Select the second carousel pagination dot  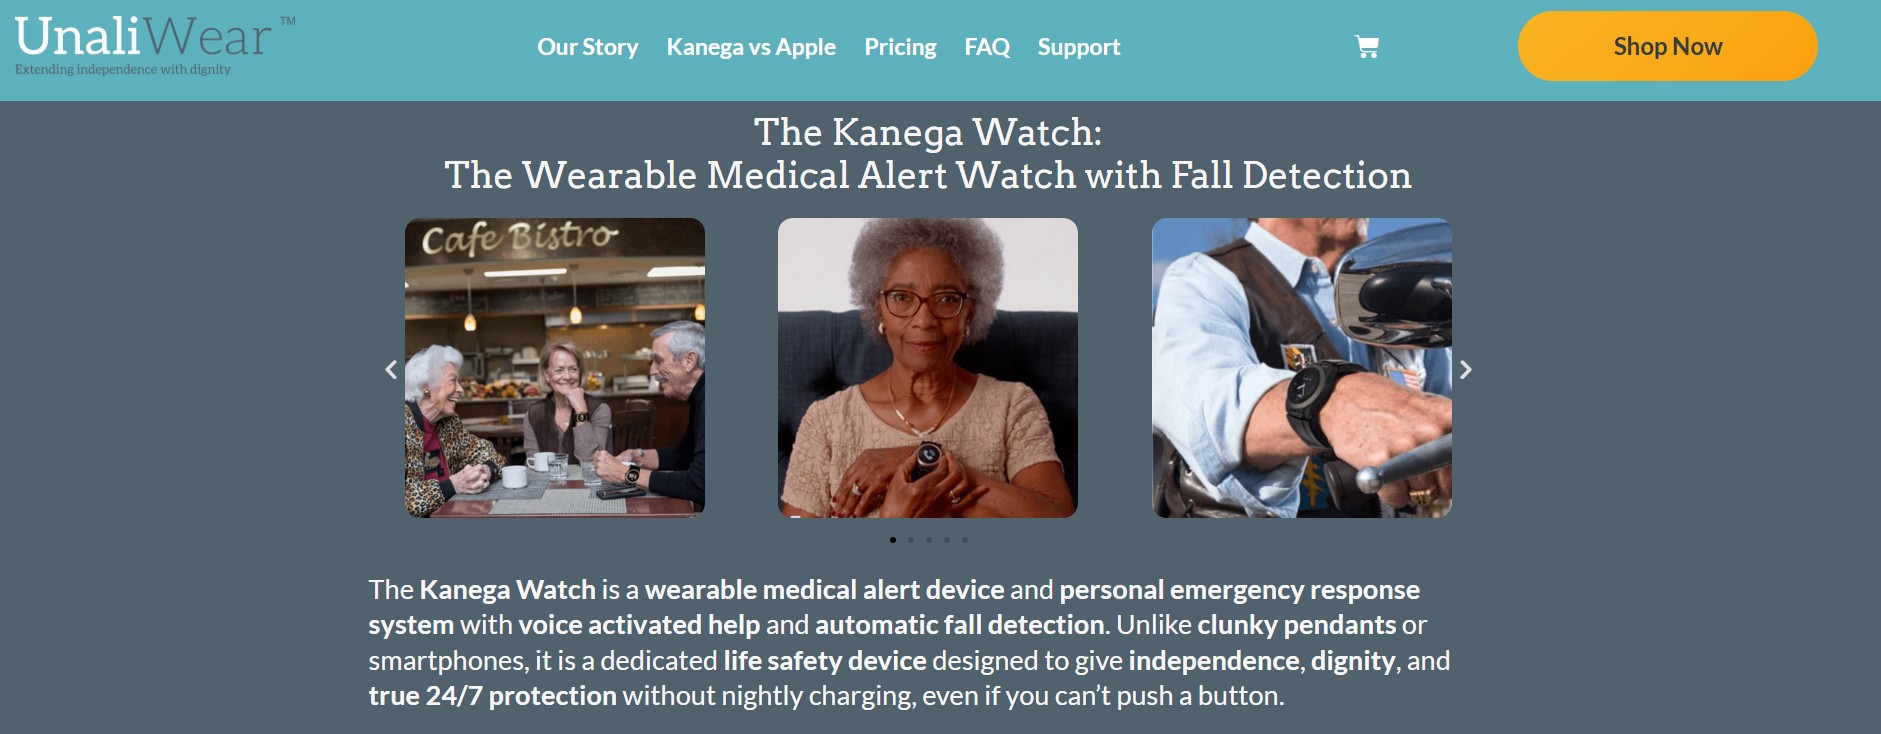[911, 540]
